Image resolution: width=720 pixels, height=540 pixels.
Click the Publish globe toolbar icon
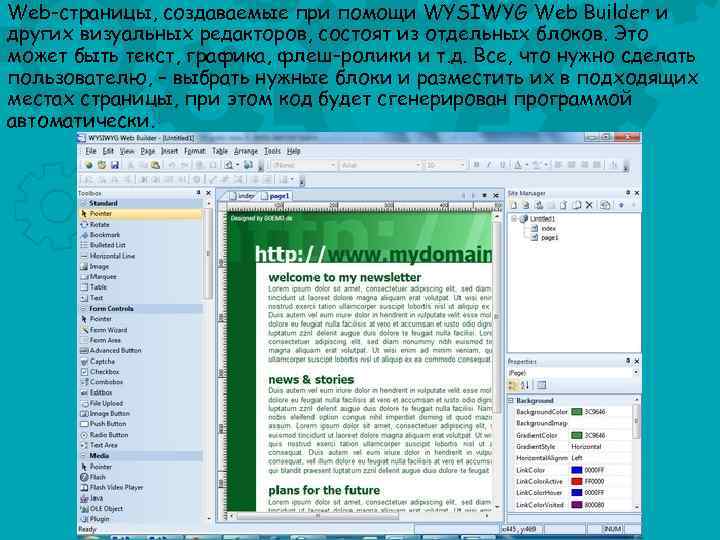tap(248, 165)
